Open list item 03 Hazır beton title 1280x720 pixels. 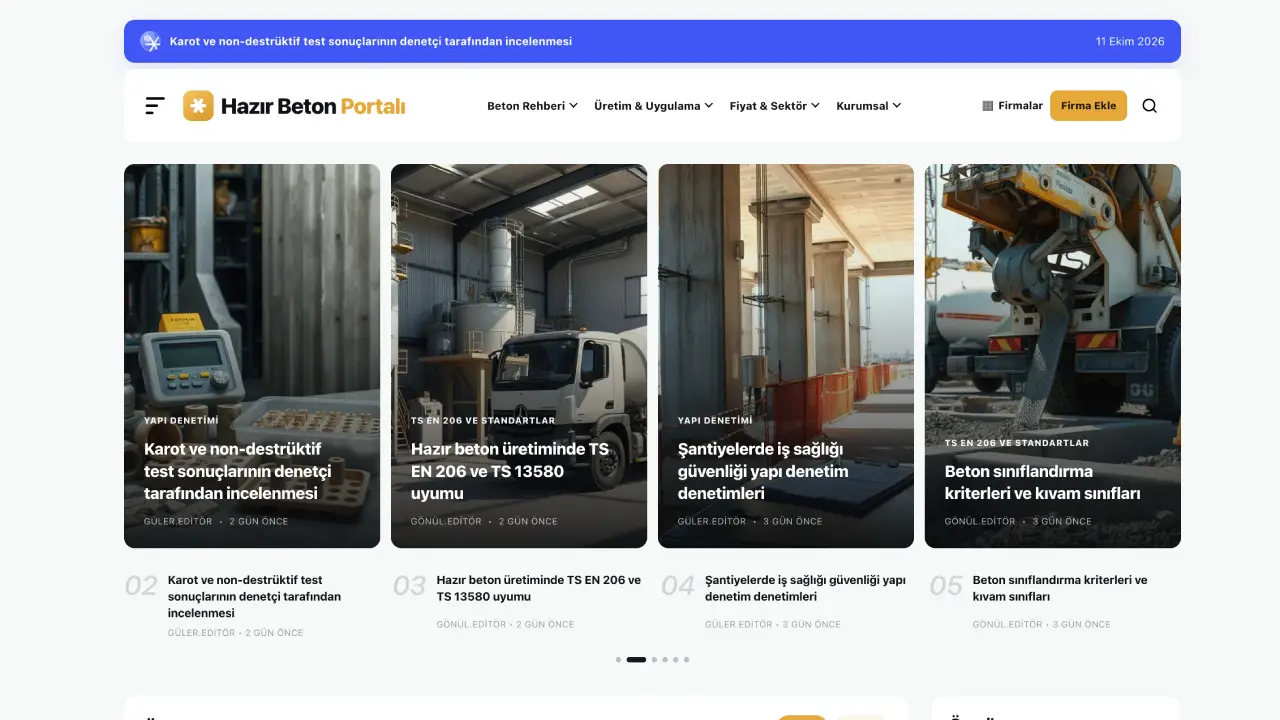point(539,588)
